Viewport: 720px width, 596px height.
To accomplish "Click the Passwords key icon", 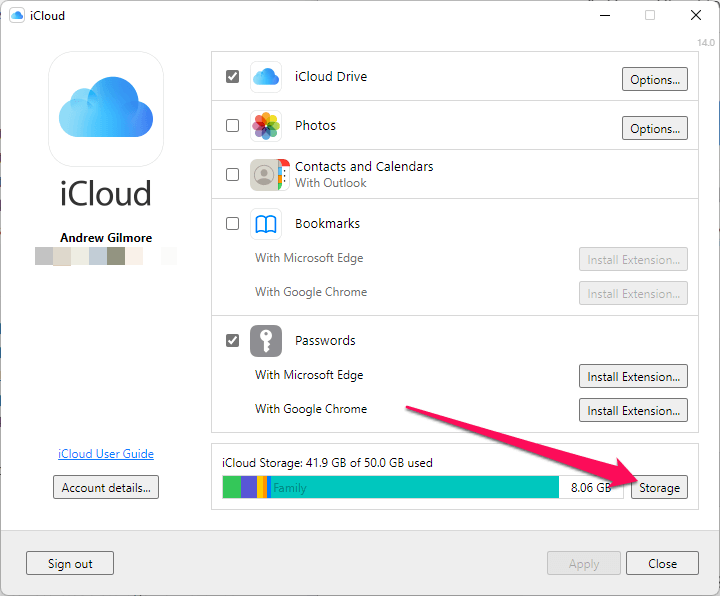I will 266,341.
